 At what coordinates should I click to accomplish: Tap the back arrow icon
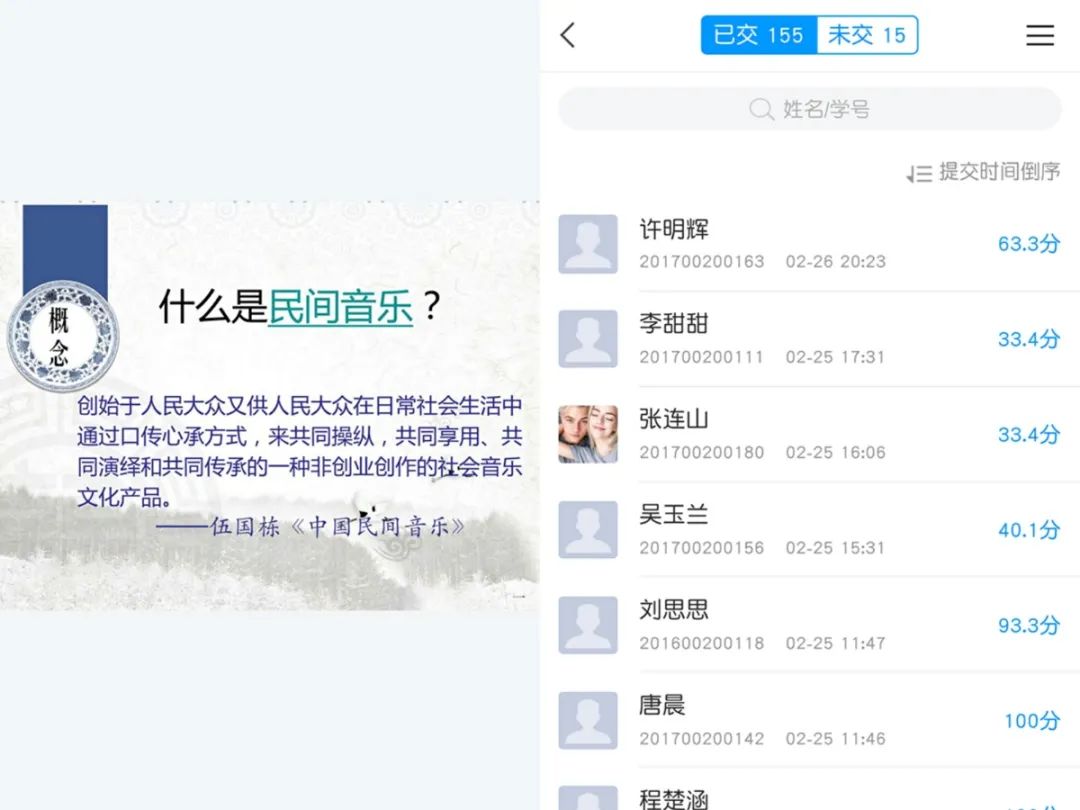pyautogui.click(x=568, y=35)
